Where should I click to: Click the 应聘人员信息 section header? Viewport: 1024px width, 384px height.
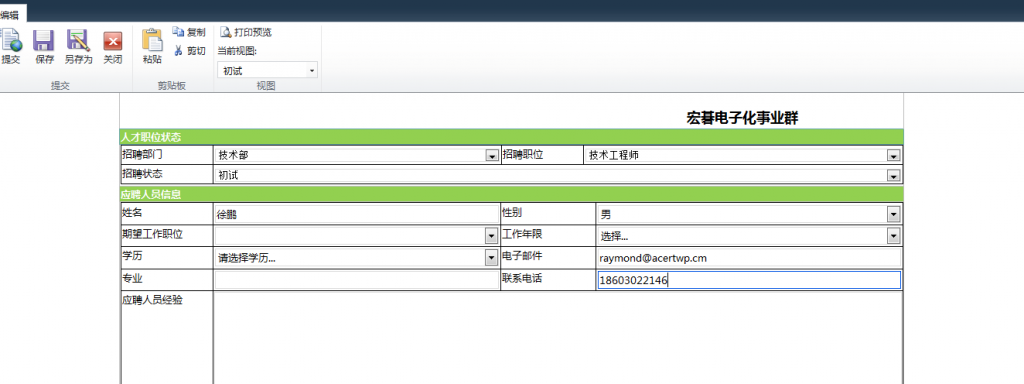tap(511, 194)
